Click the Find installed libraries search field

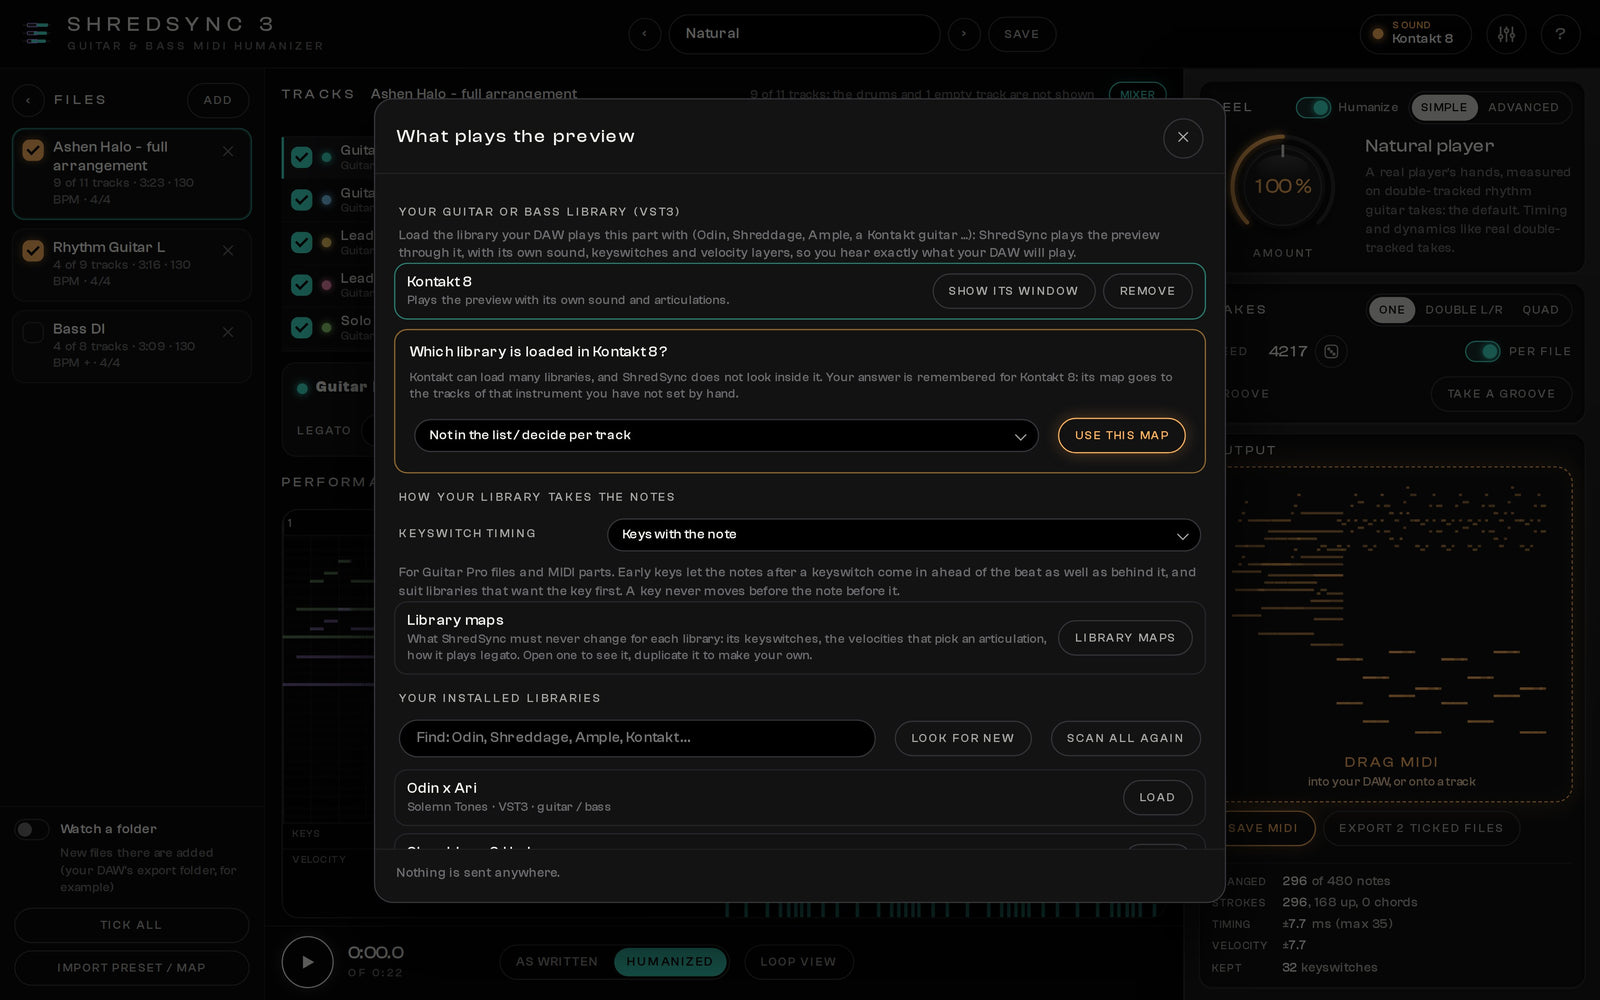click(x=637, y=738)
